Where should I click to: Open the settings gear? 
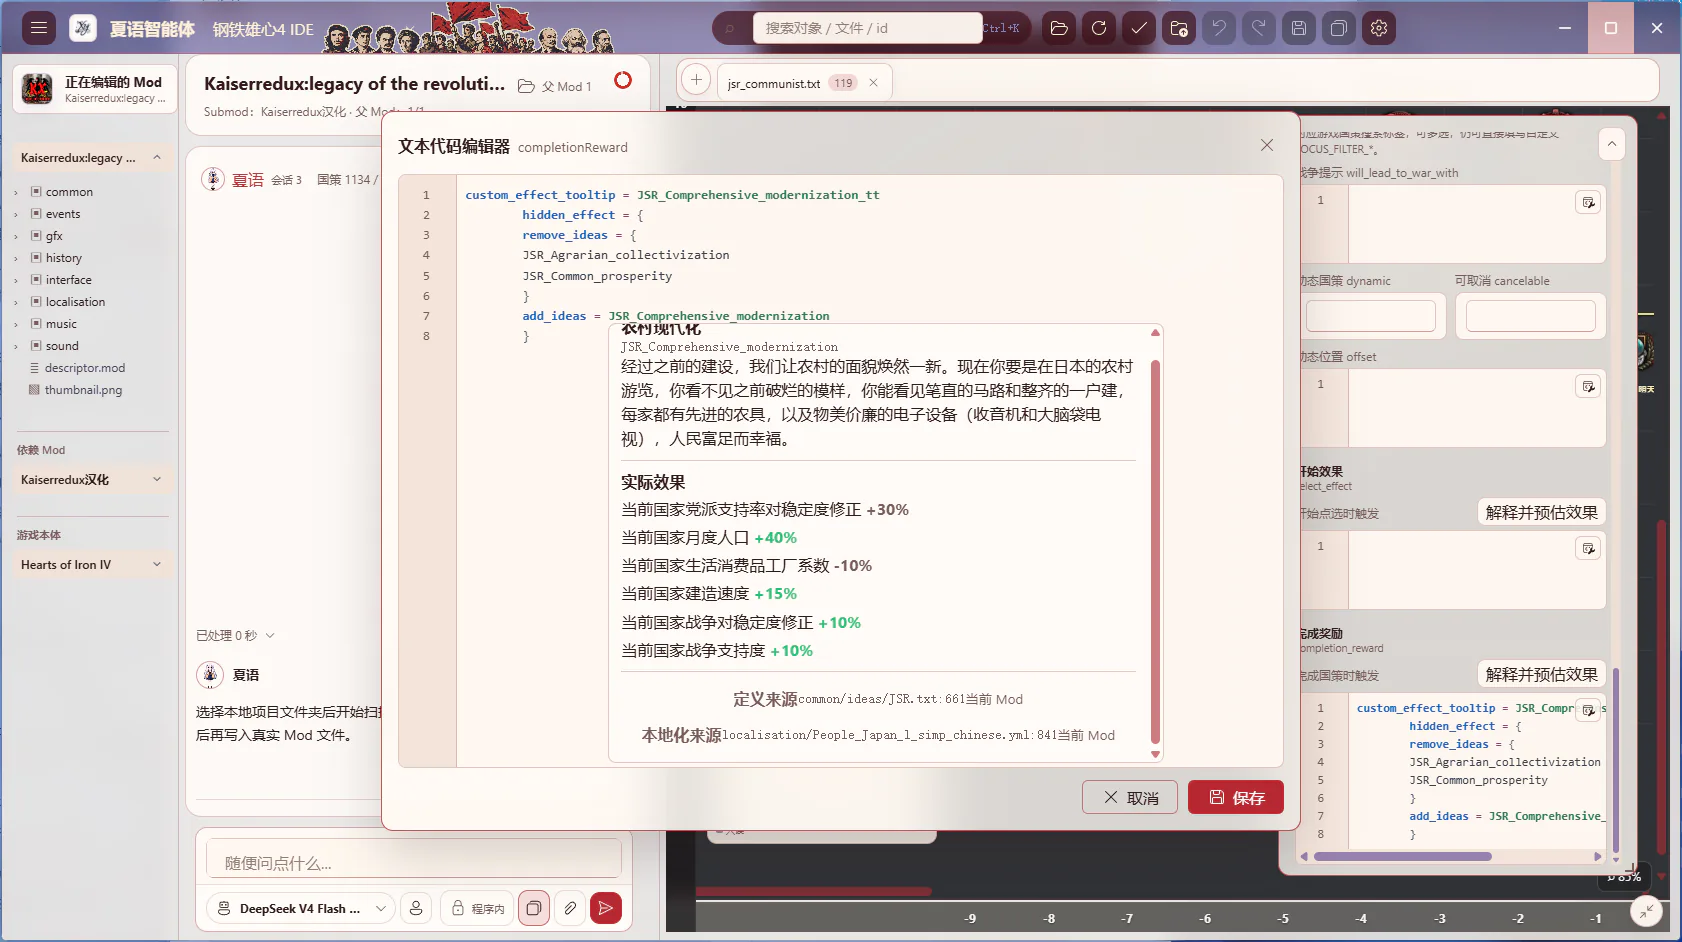pyautogui.click(x=1379, y=28)
